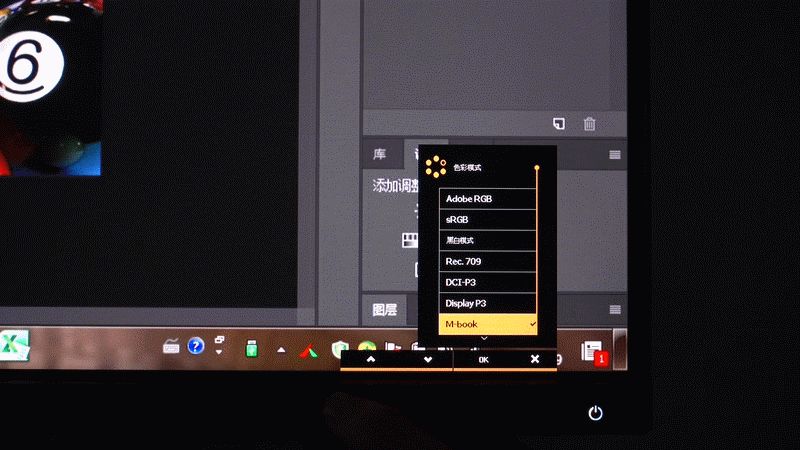
Task: Switch to the 库 tab in Photoshop
Action: 380,154
